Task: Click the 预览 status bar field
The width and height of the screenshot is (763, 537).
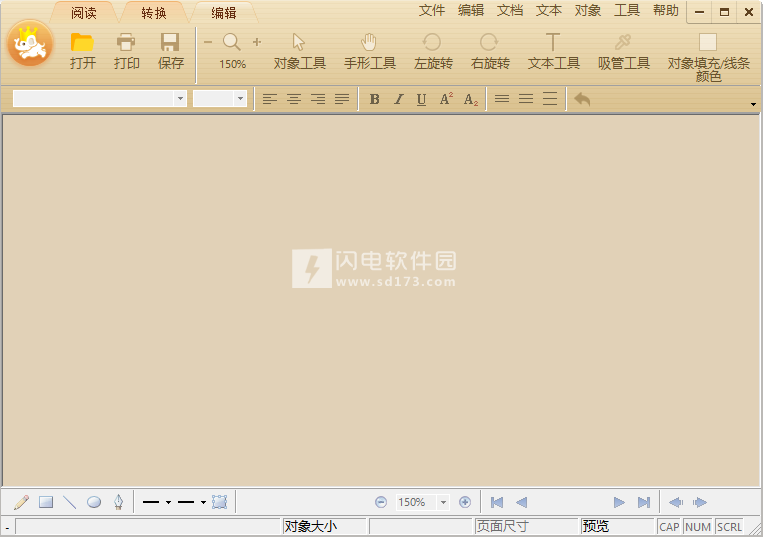Action: (617, 526)
